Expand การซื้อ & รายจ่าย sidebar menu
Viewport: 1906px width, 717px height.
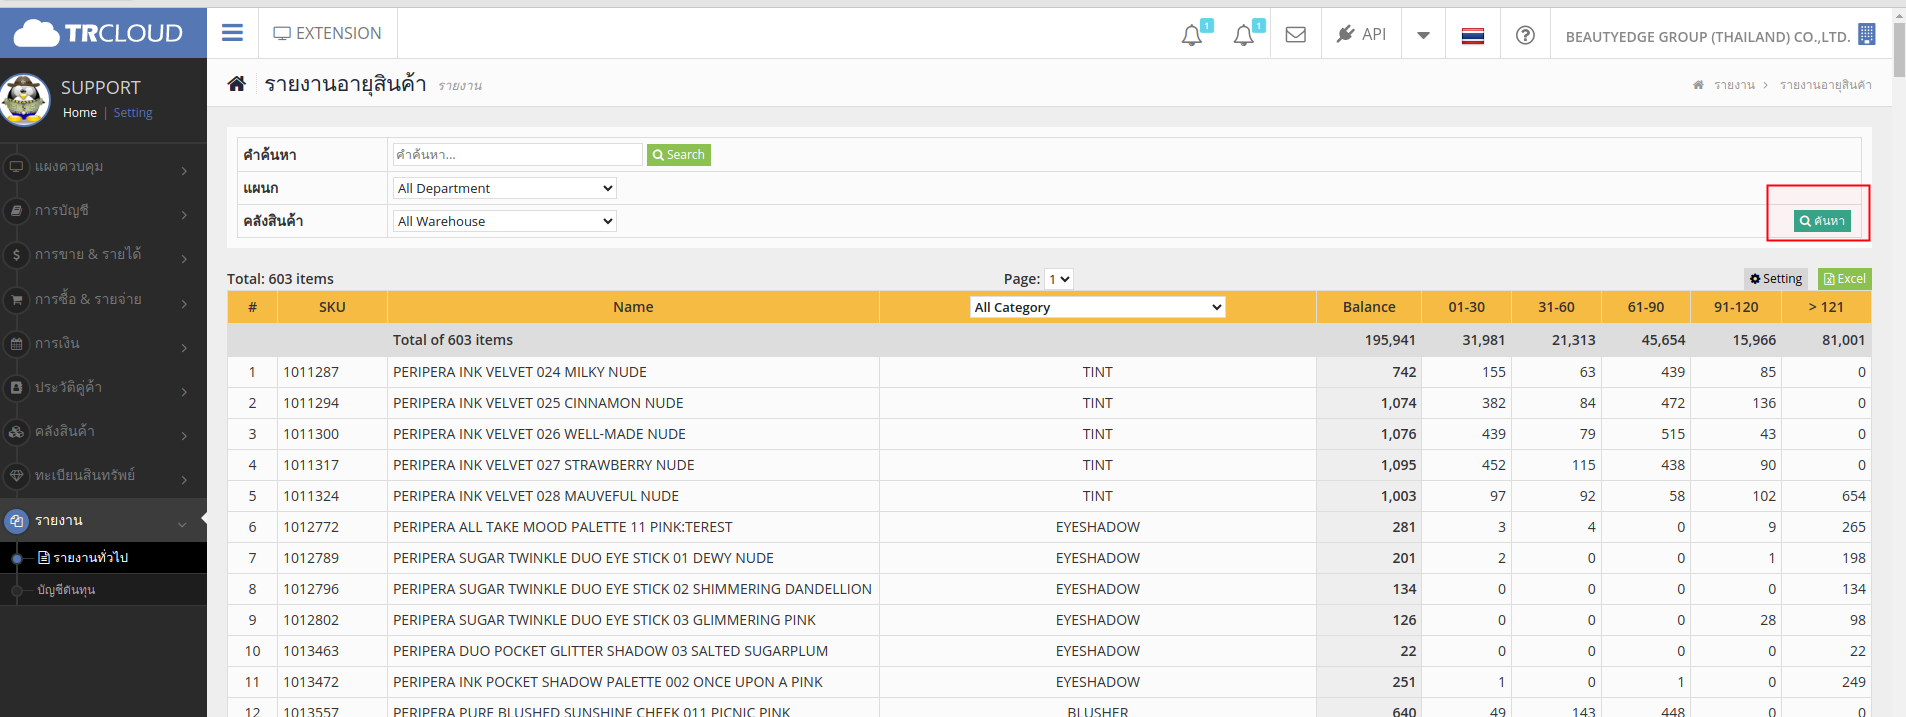(103, 299)
